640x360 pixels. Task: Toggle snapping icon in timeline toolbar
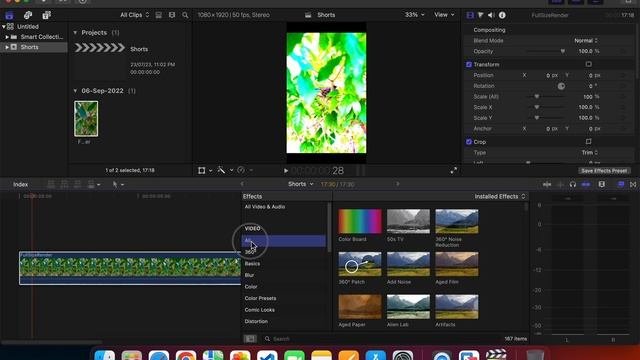click(586, 184)
